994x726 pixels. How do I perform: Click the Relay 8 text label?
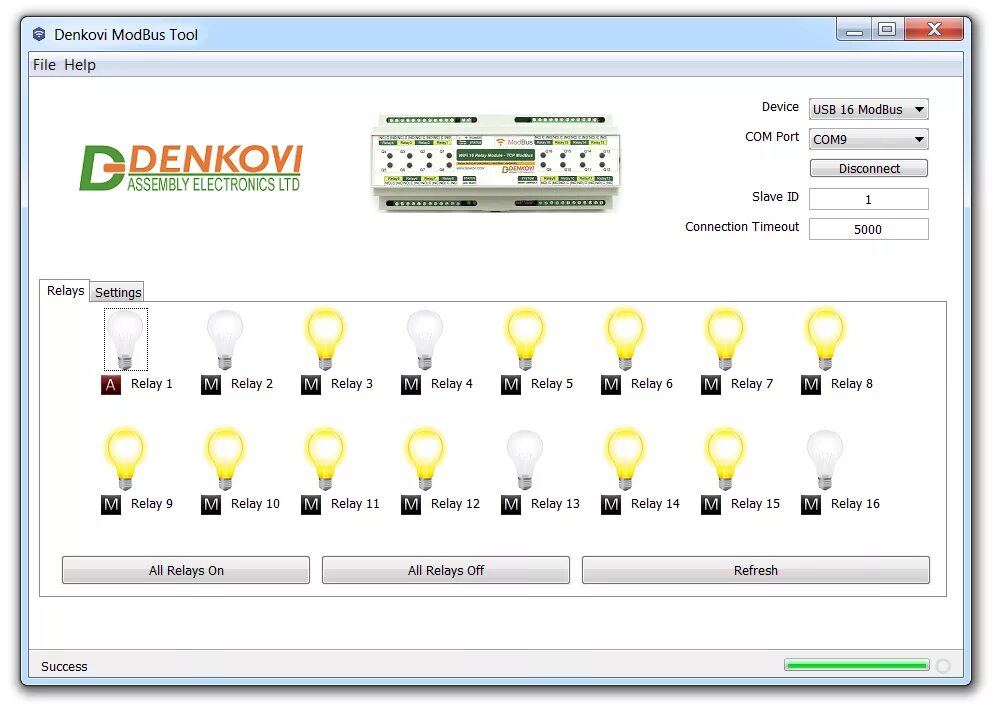(x=851, y=384)
